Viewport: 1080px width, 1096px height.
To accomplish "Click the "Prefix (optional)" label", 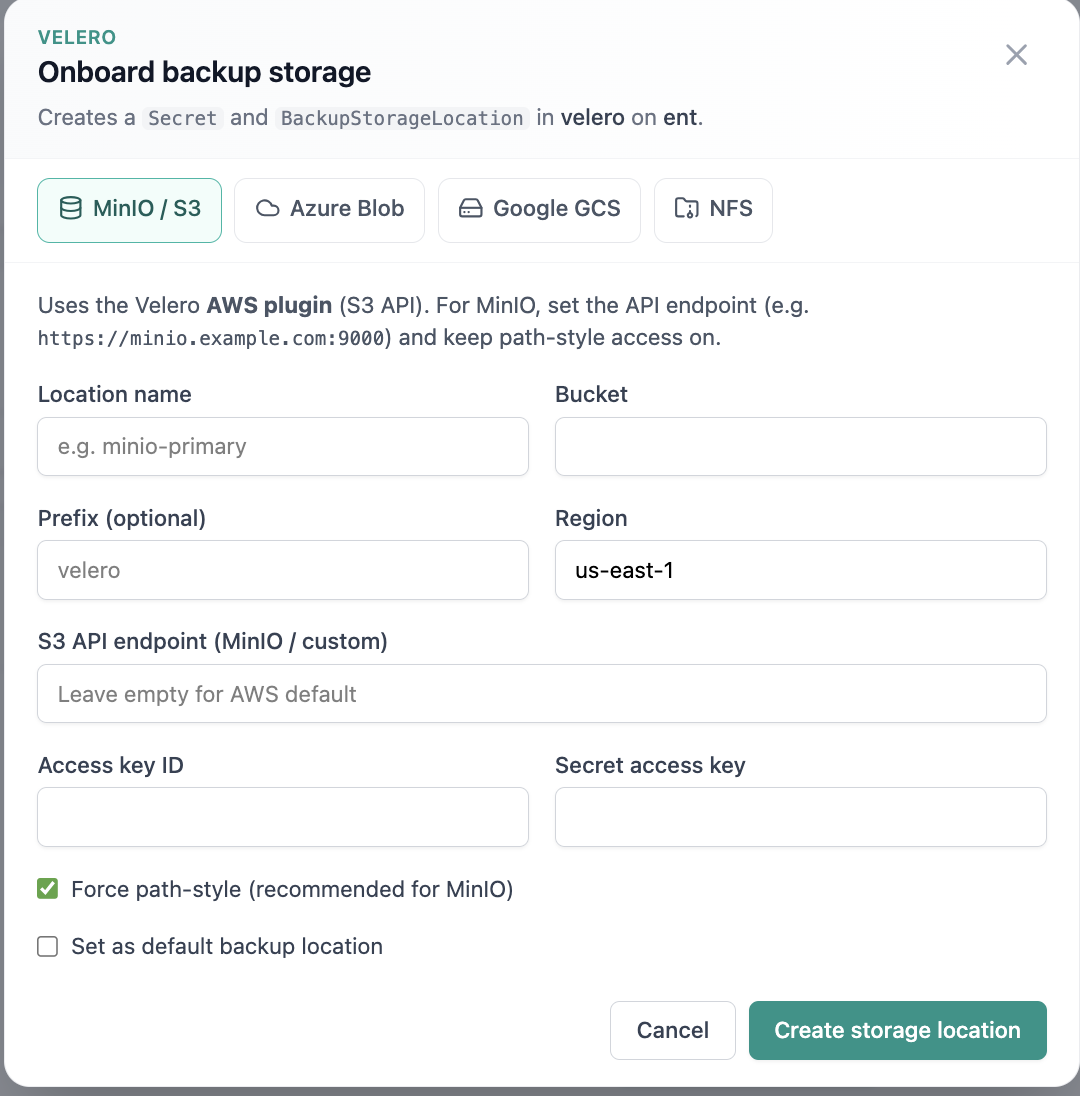I will 122,519.
